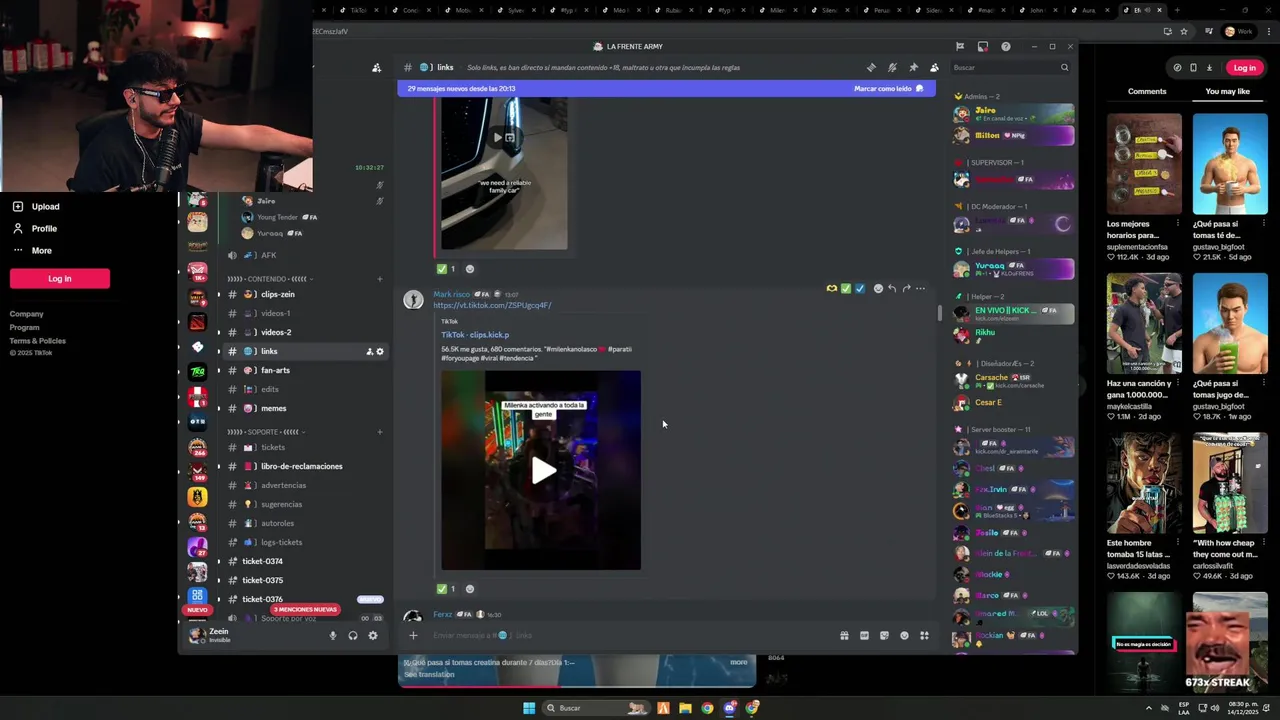Edit links channel settings gear

pyautogui.click(x=380, y=351)
